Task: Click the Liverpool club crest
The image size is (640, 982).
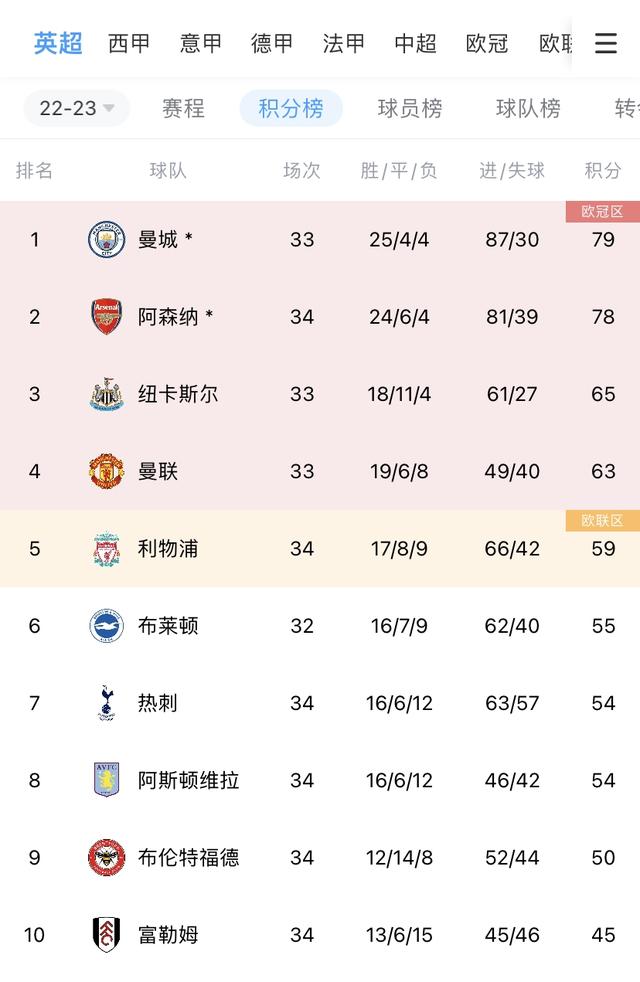Action: click(106, 549)
